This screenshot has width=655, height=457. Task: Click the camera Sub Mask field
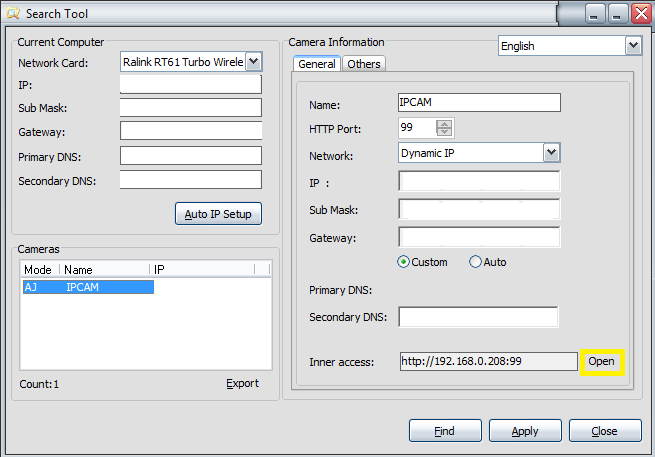[479, 209]
